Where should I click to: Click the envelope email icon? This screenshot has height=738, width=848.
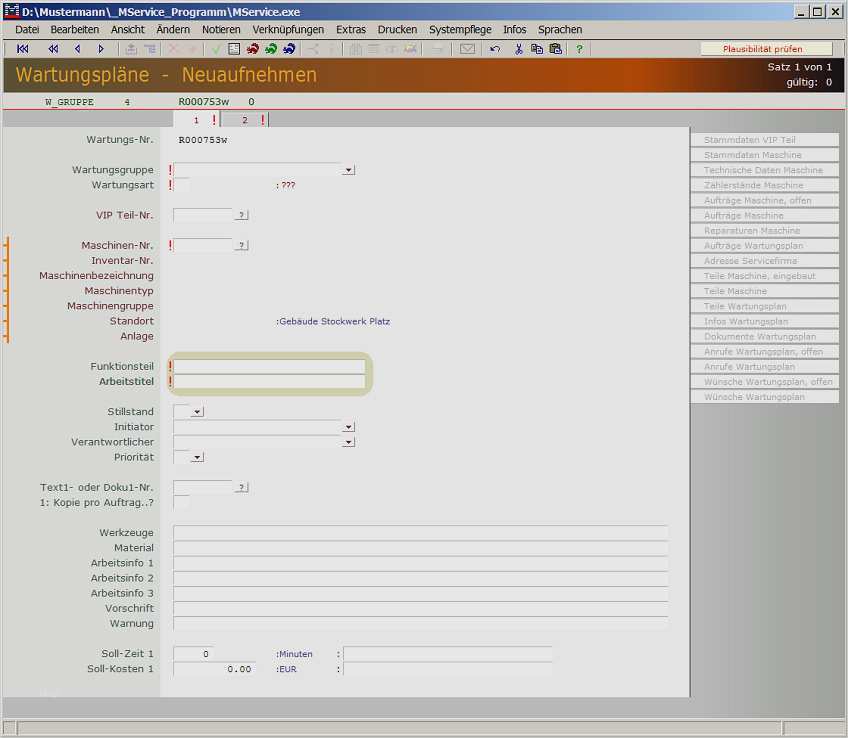[x=467, y=48]
